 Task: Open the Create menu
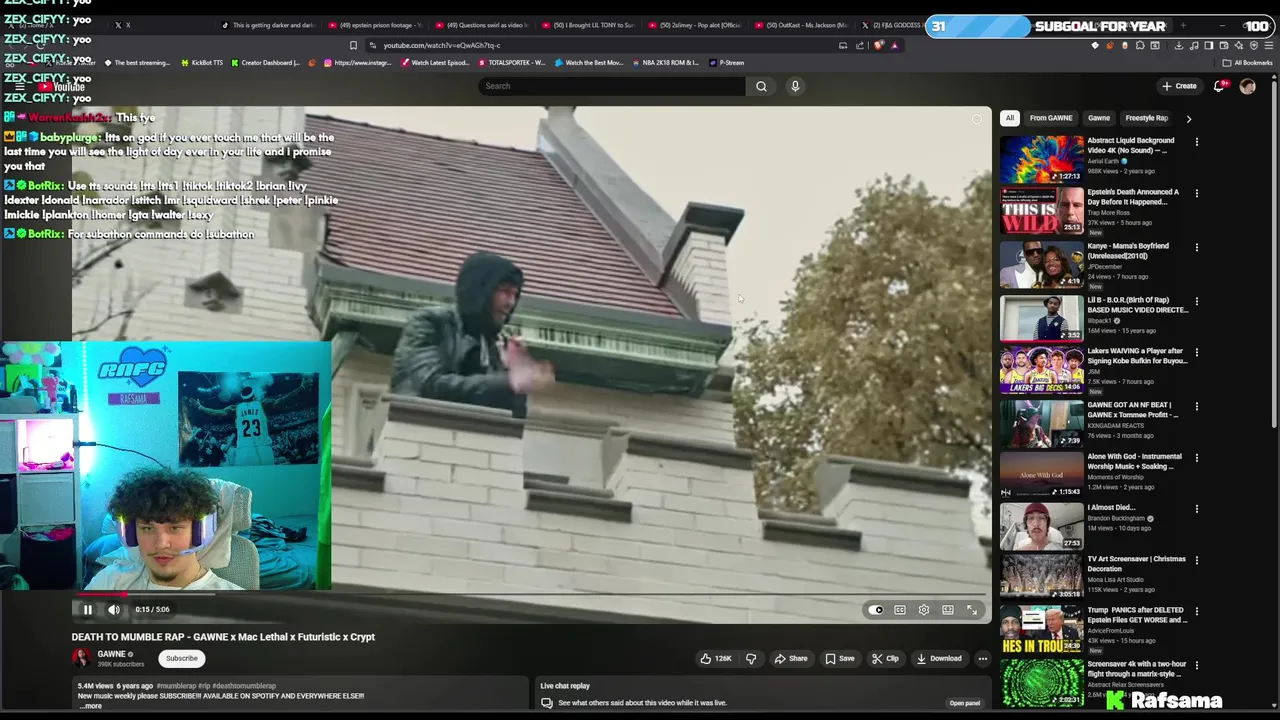1179,86
